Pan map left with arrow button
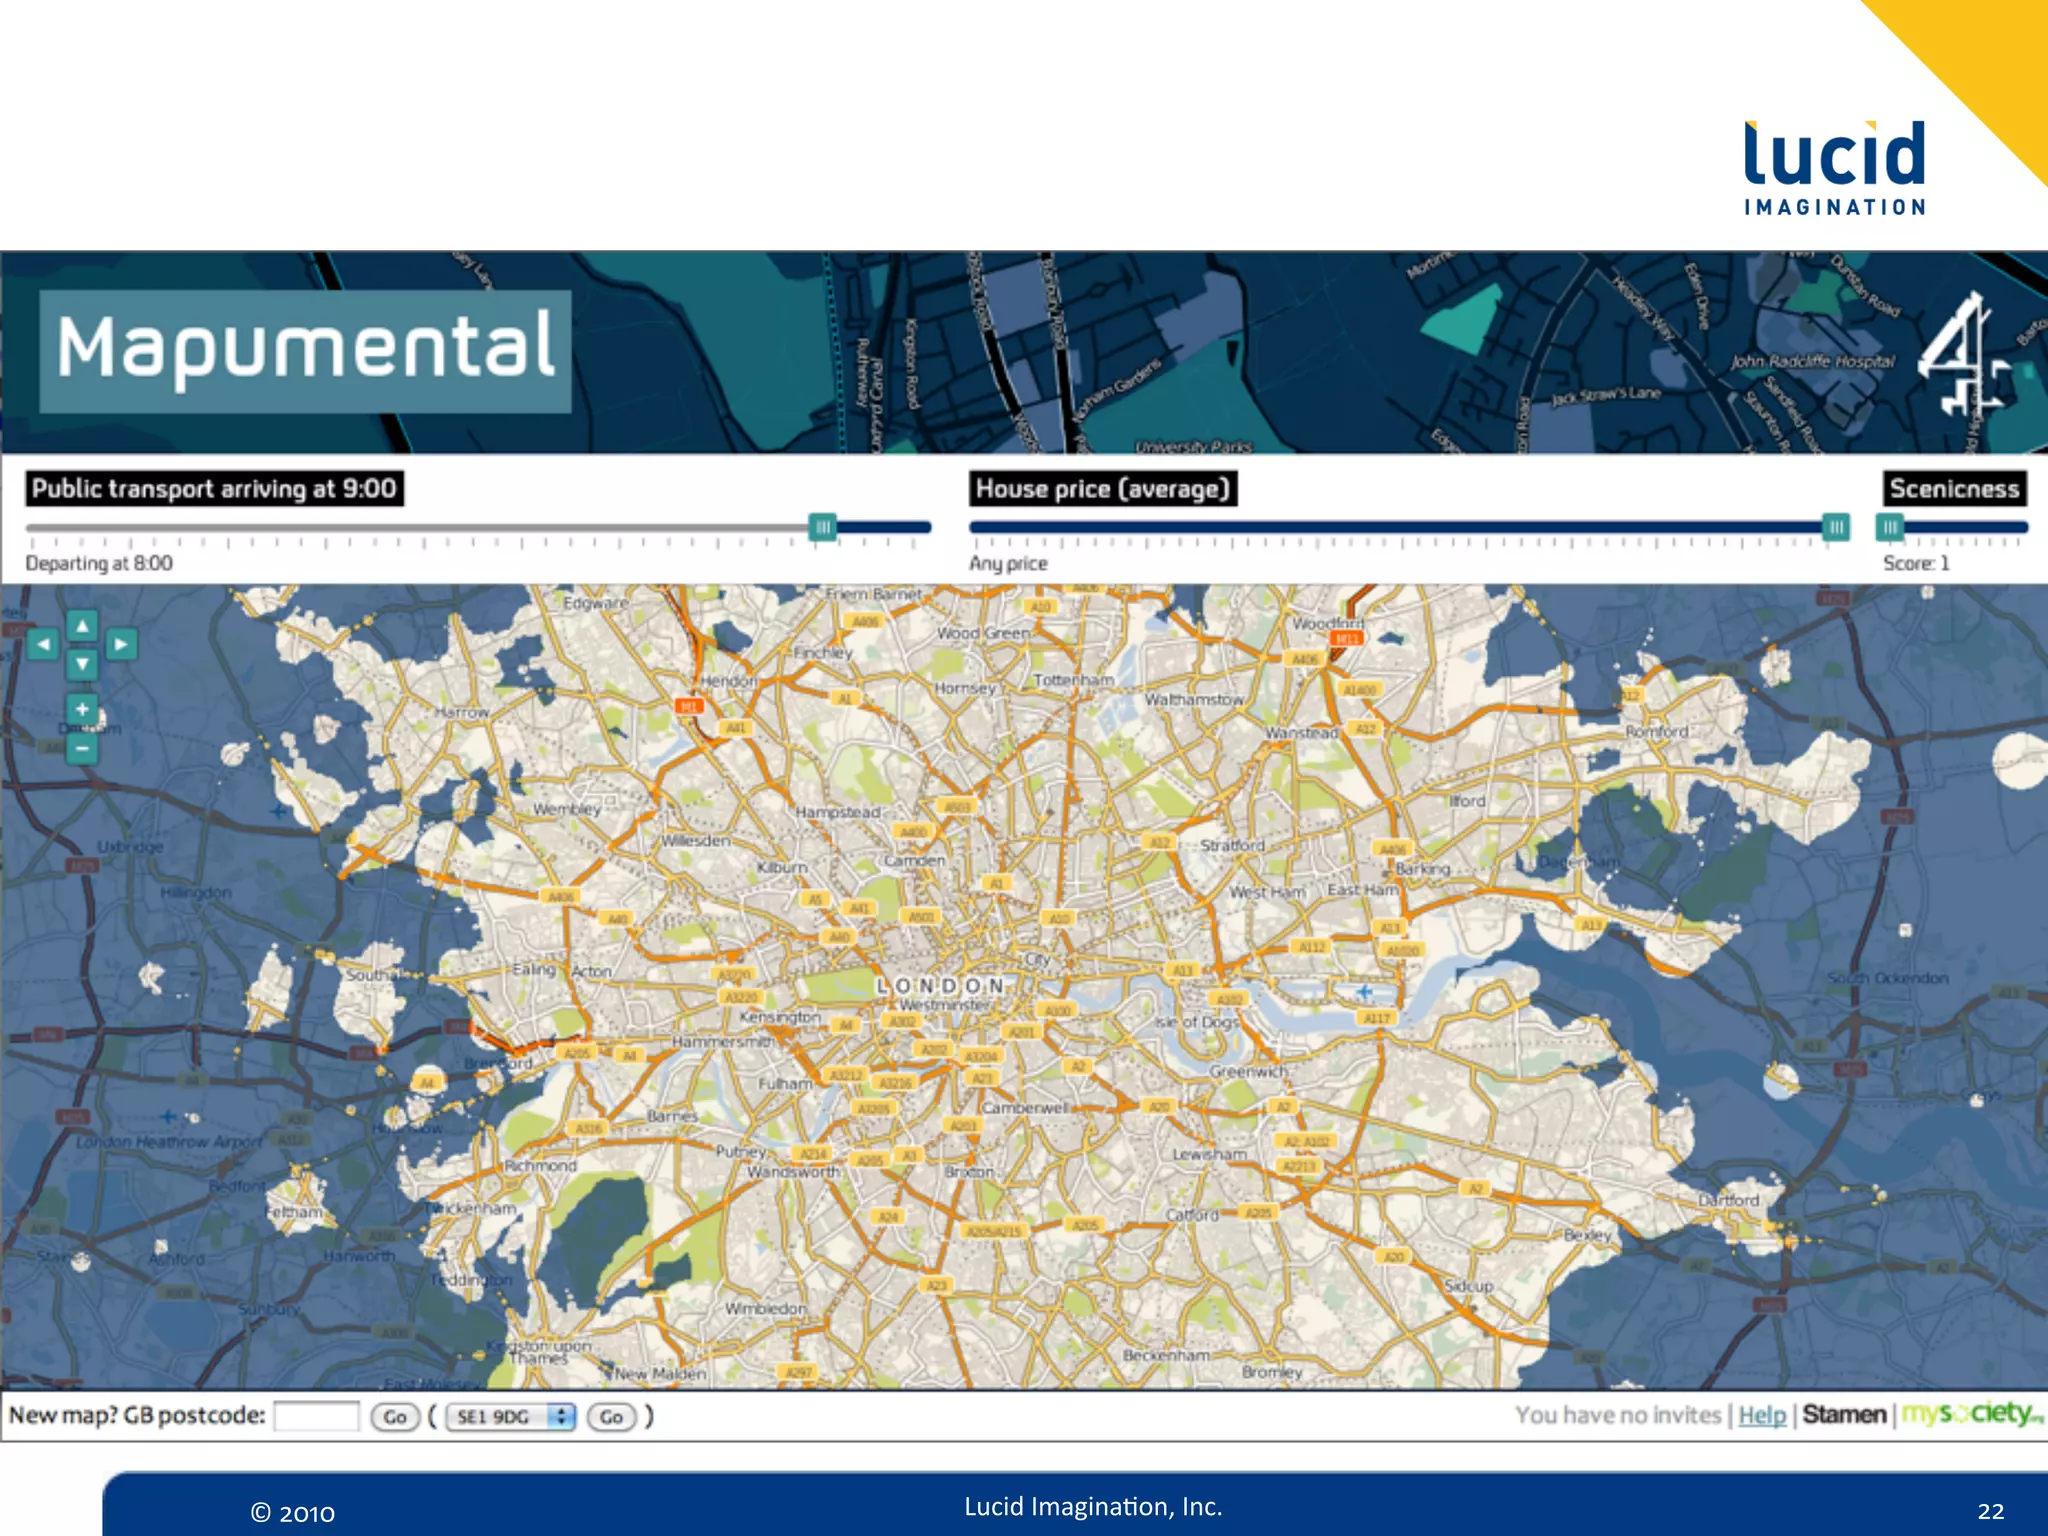The width and height of the screenshot is (2048, 1536). coord(43,645)
